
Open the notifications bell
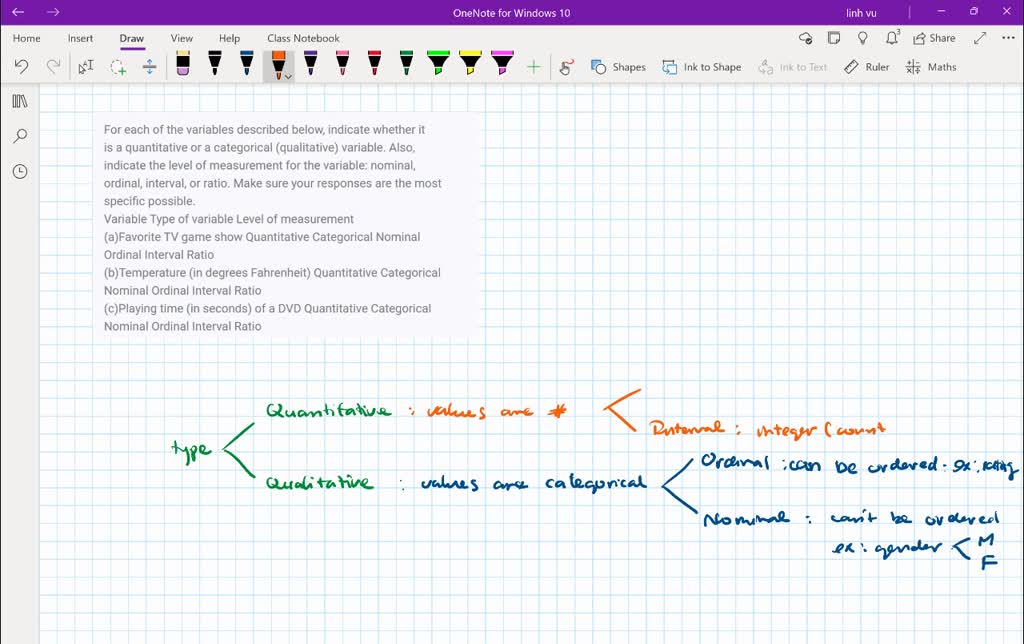point(890,37)
